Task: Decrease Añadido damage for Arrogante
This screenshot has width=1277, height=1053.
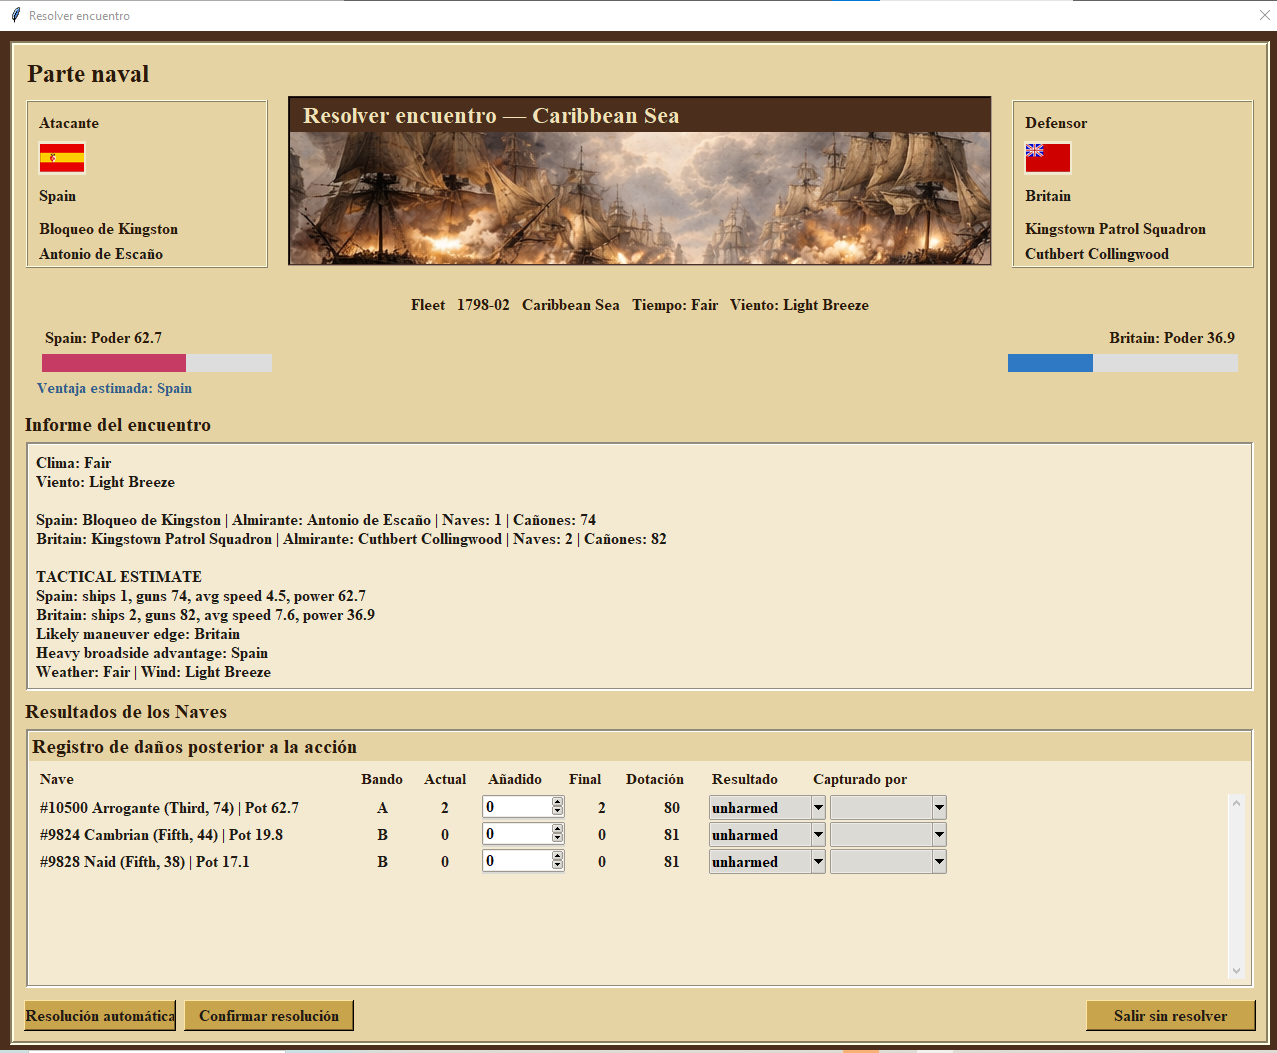Action: (x=558, y=812)
